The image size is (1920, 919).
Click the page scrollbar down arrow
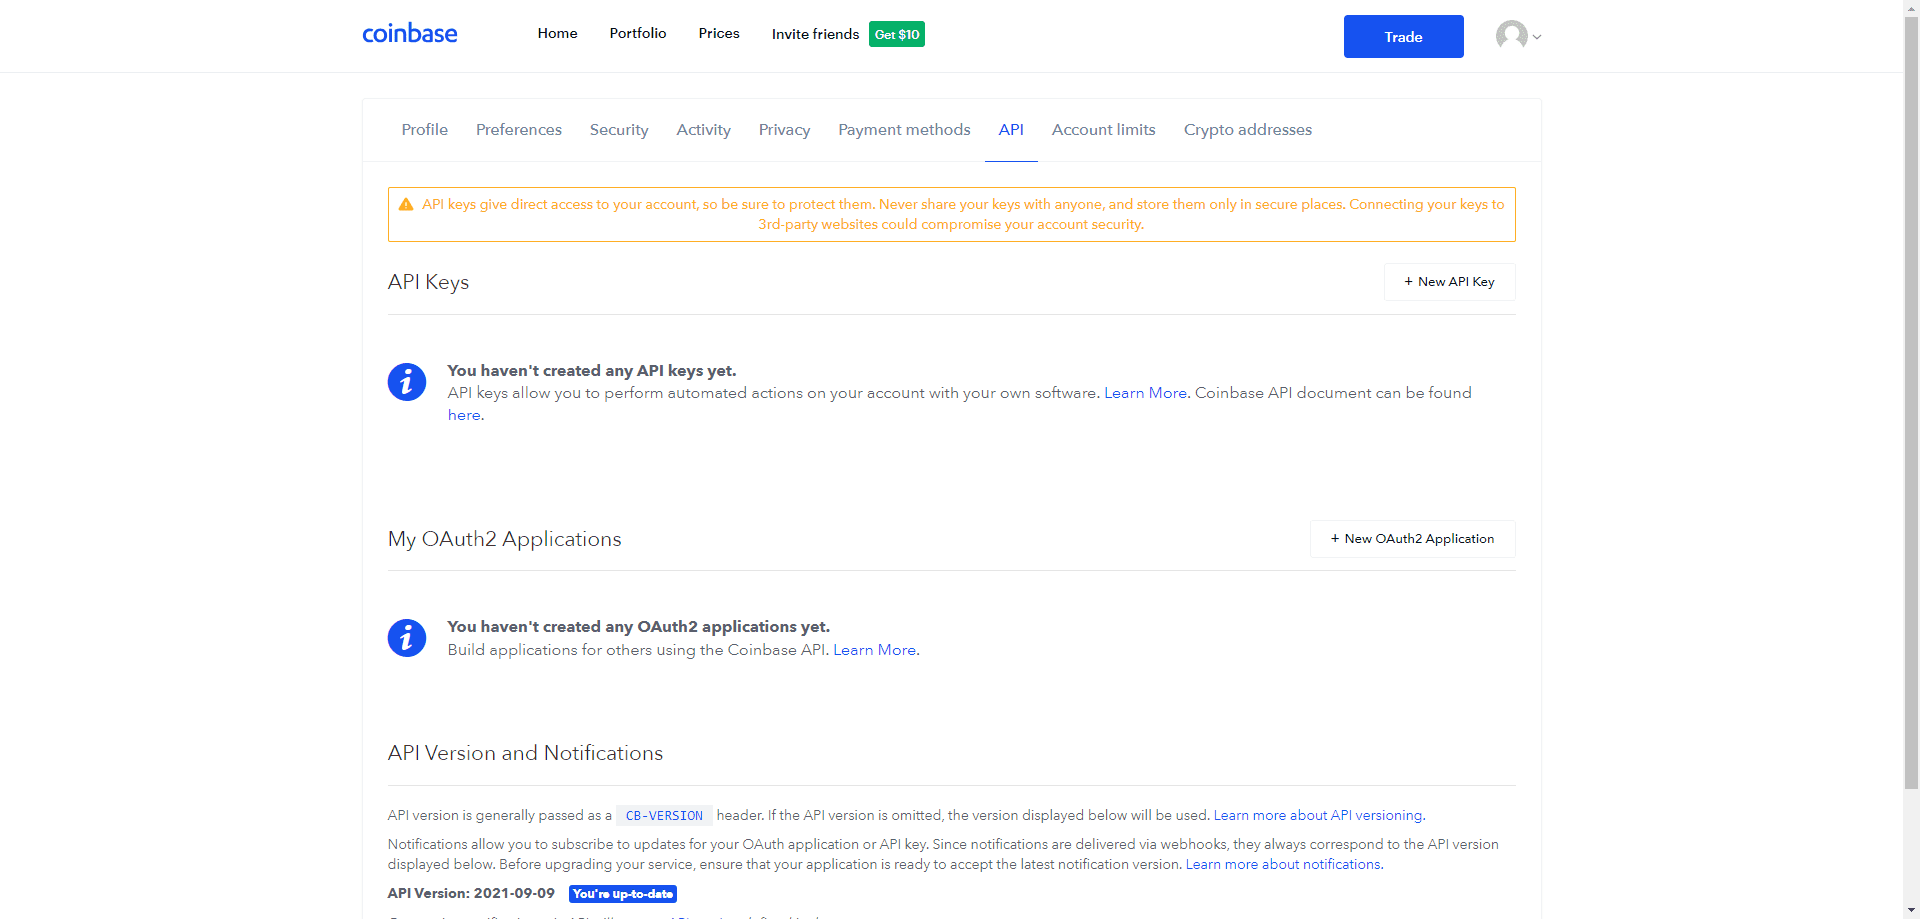coord(1911,910)
